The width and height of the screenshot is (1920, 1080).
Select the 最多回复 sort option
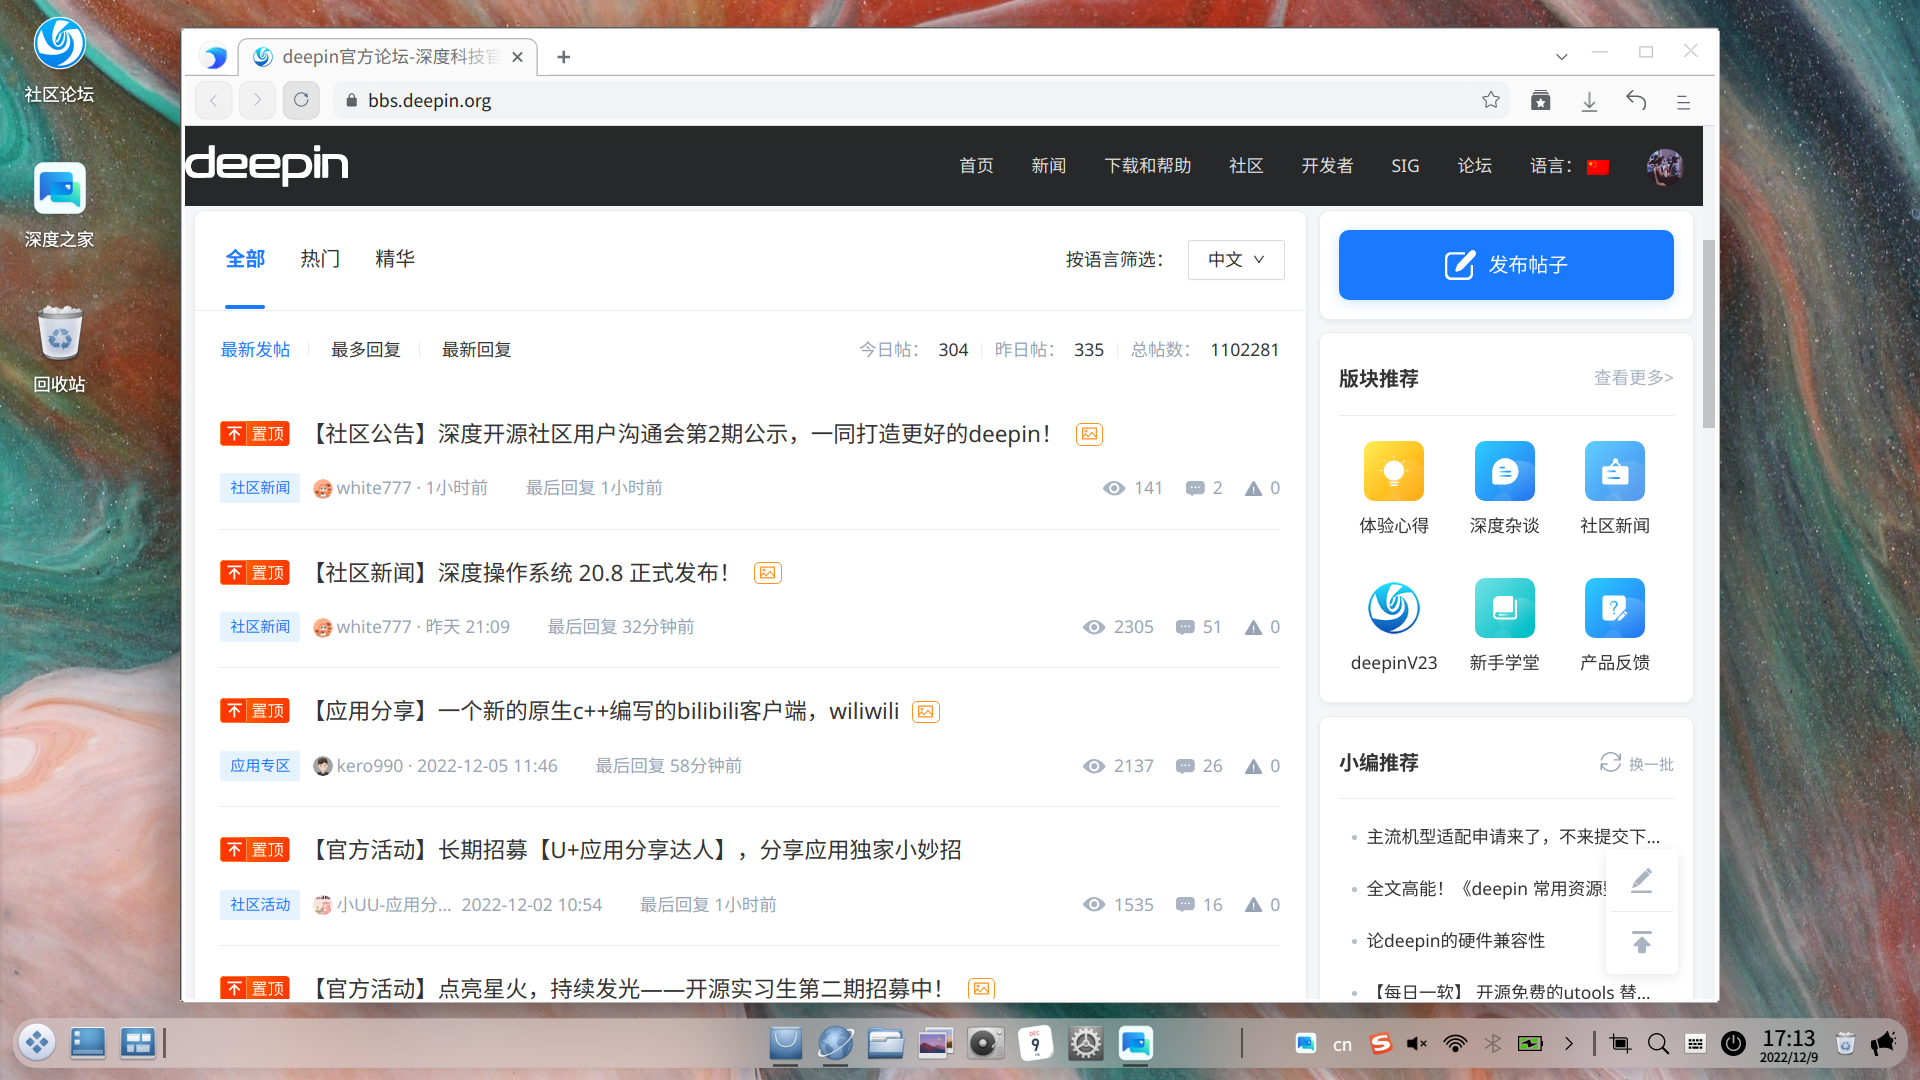(366, 350)
